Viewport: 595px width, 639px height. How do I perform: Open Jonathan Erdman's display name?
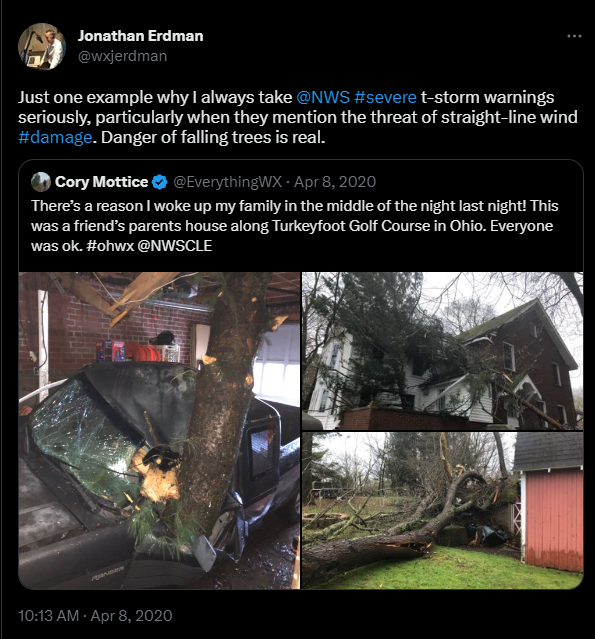point(141,36)
